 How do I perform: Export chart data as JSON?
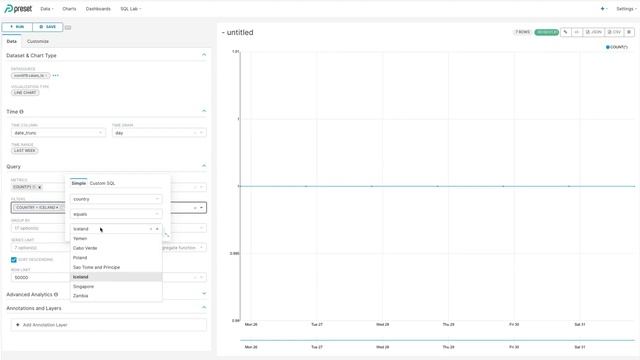(593, 32)
